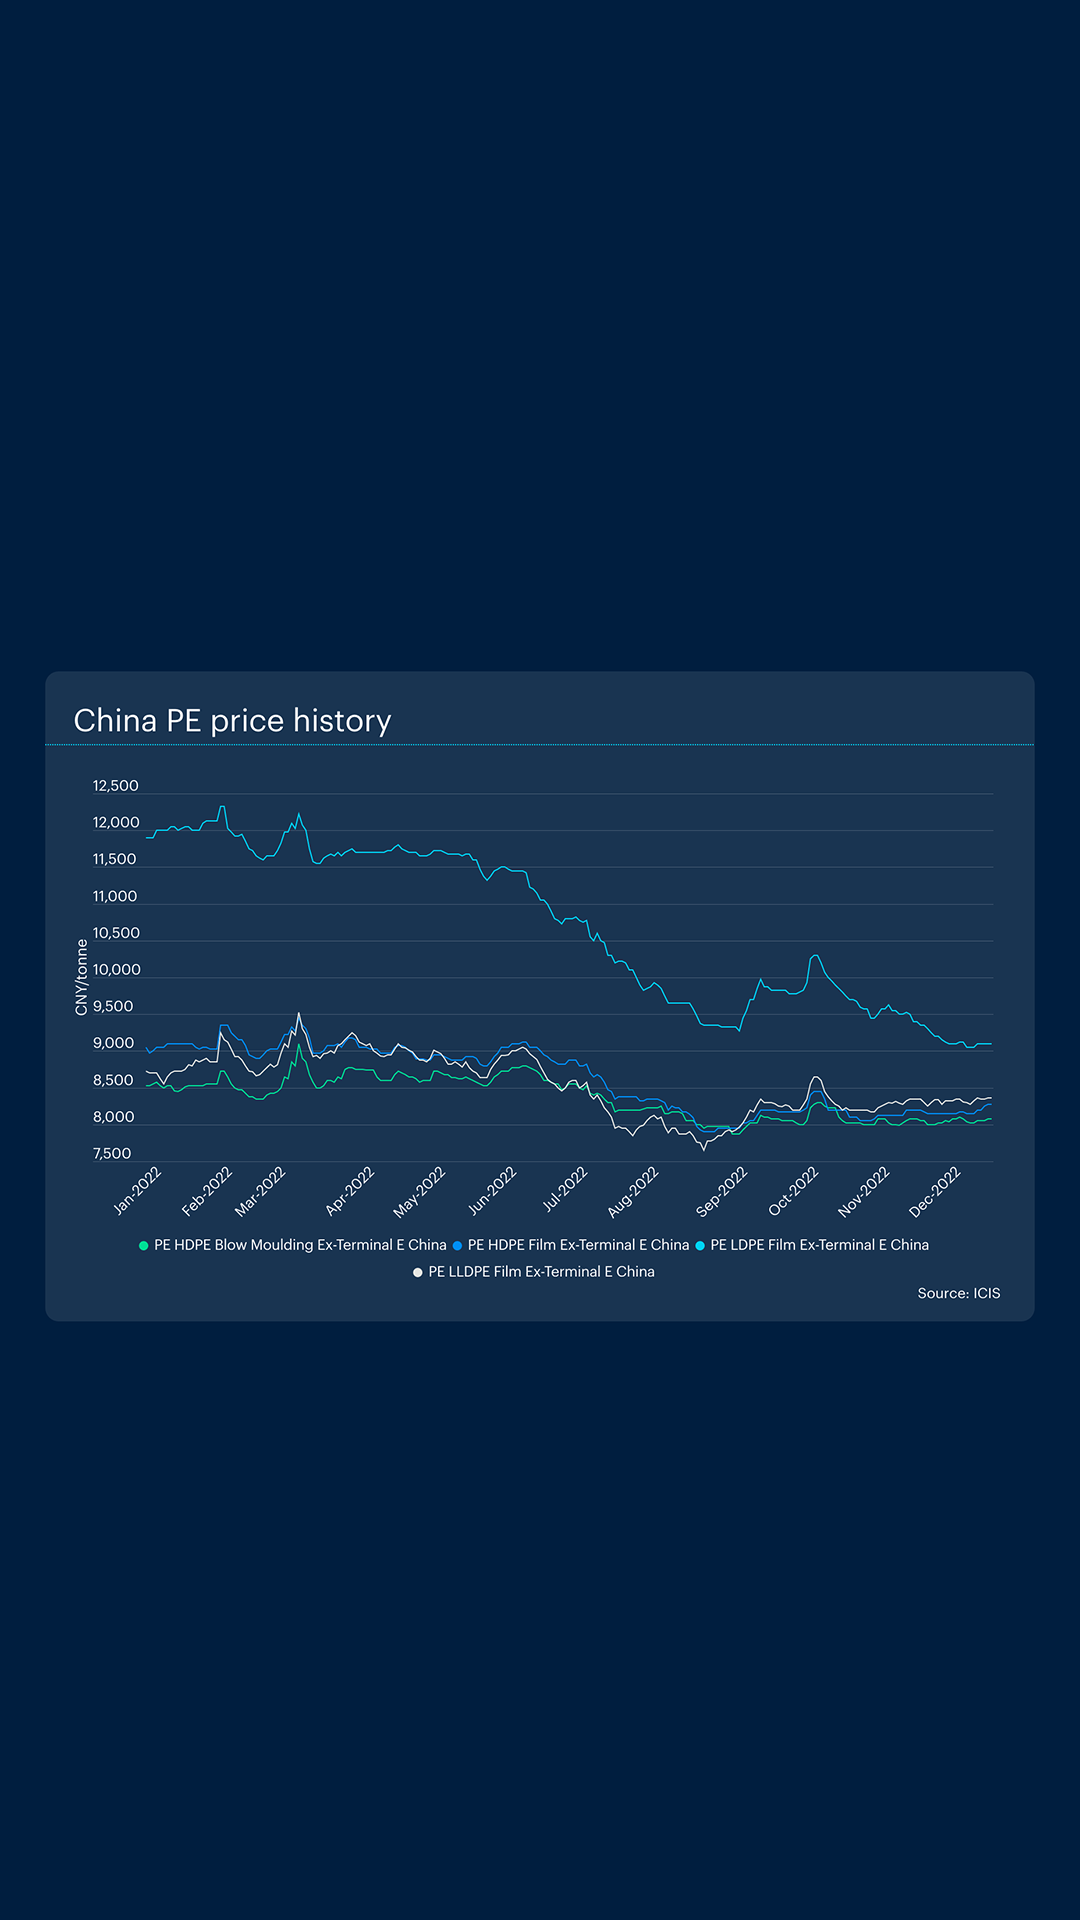The height and width of the screenshot is (1920, 1080).
Task: Select the Jun-2022 x-axis label
Action: pos(492,1190)
